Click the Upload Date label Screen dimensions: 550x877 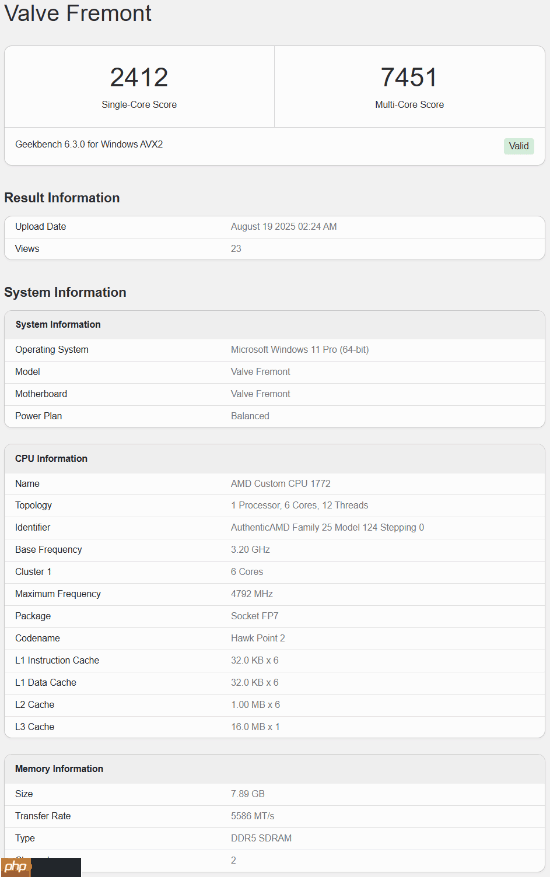click(41, 227)
